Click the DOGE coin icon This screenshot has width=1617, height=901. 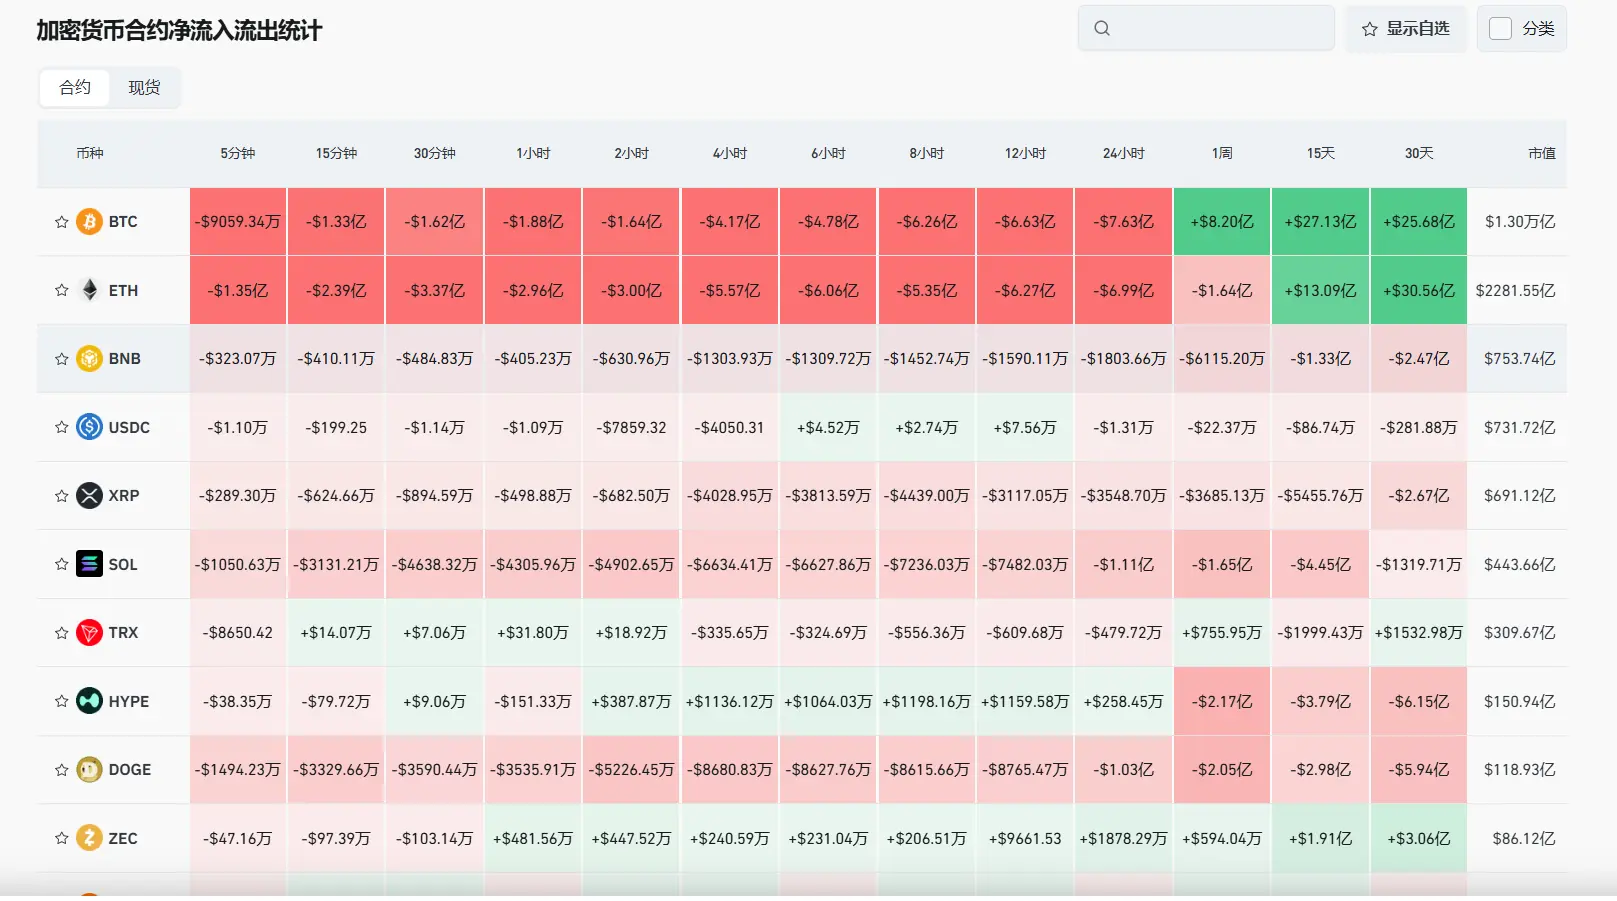(89, 769)
